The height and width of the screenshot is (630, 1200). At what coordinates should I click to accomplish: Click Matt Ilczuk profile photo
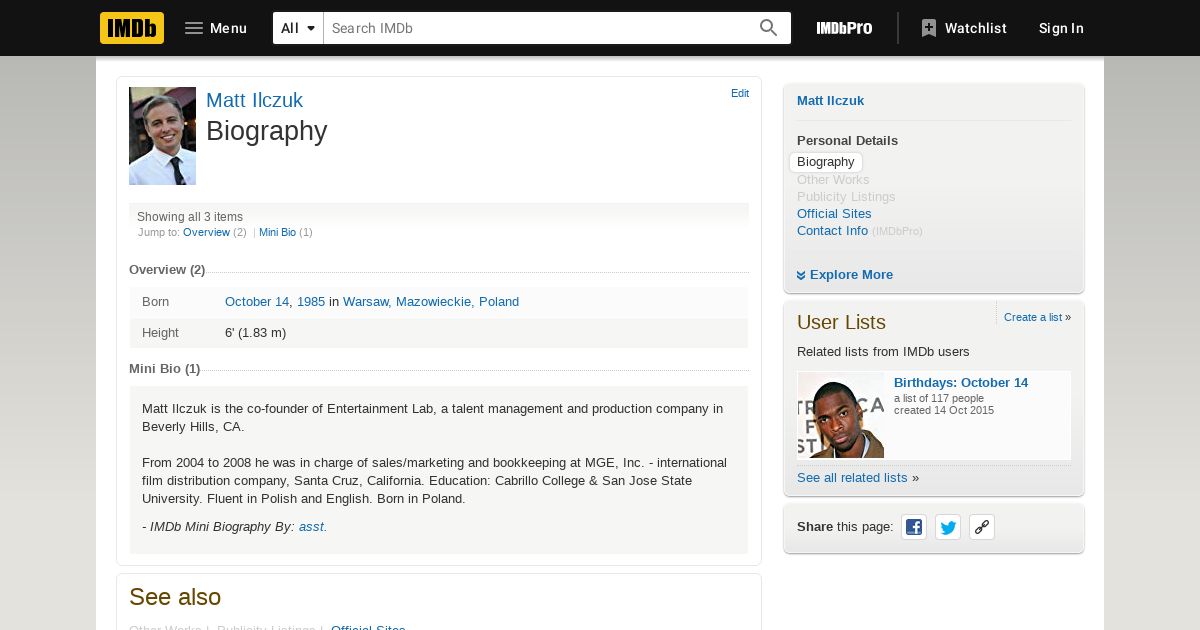tap(162, 136)
